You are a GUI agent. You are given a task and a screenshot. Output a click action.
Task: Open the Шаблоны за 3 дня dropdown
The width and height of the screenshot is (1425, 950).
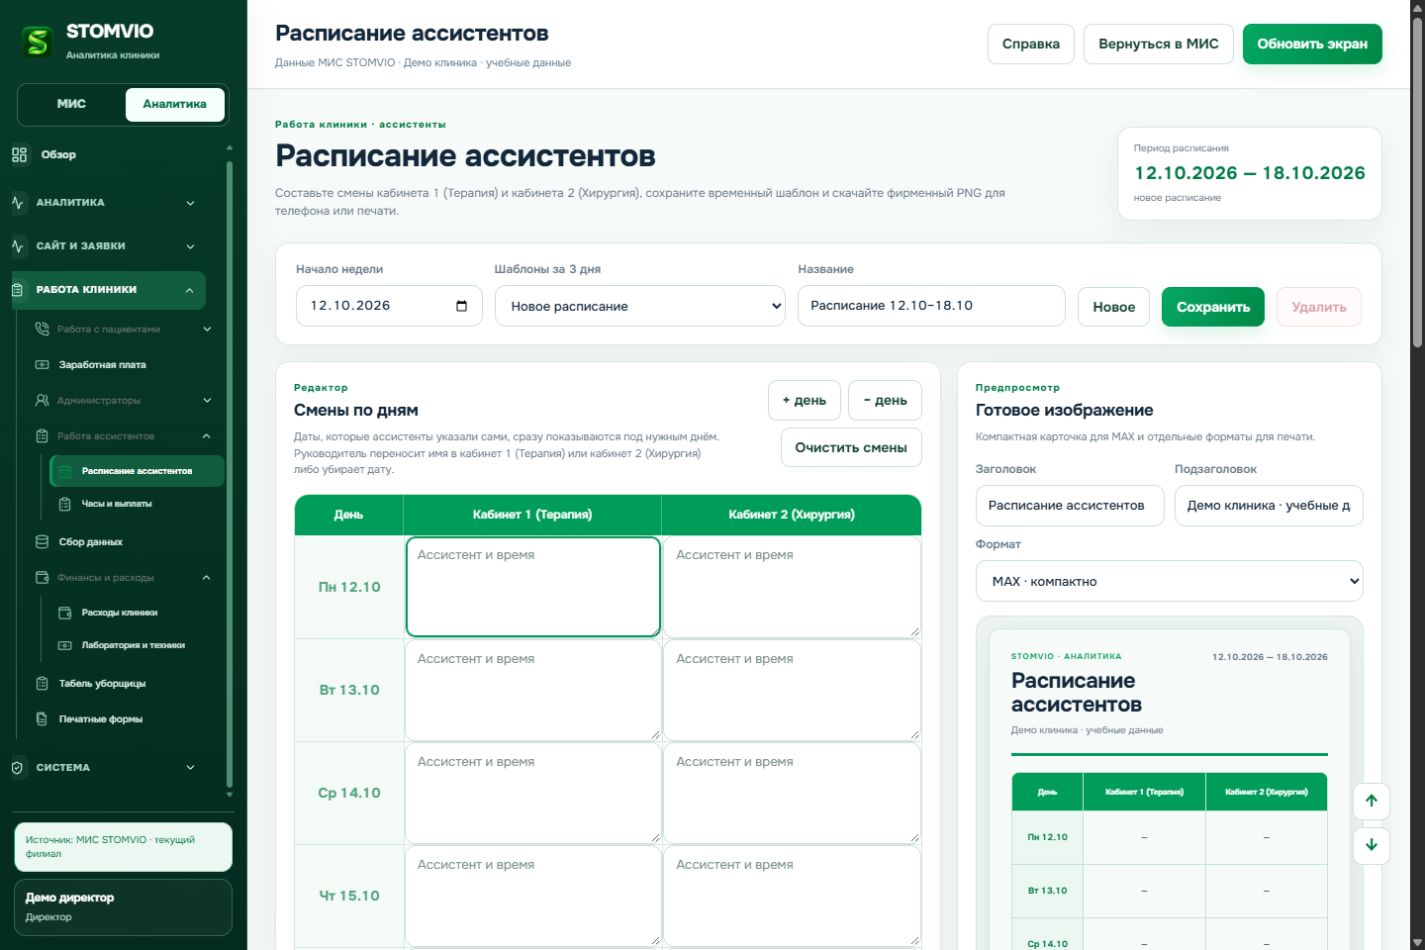pos(640,306)
